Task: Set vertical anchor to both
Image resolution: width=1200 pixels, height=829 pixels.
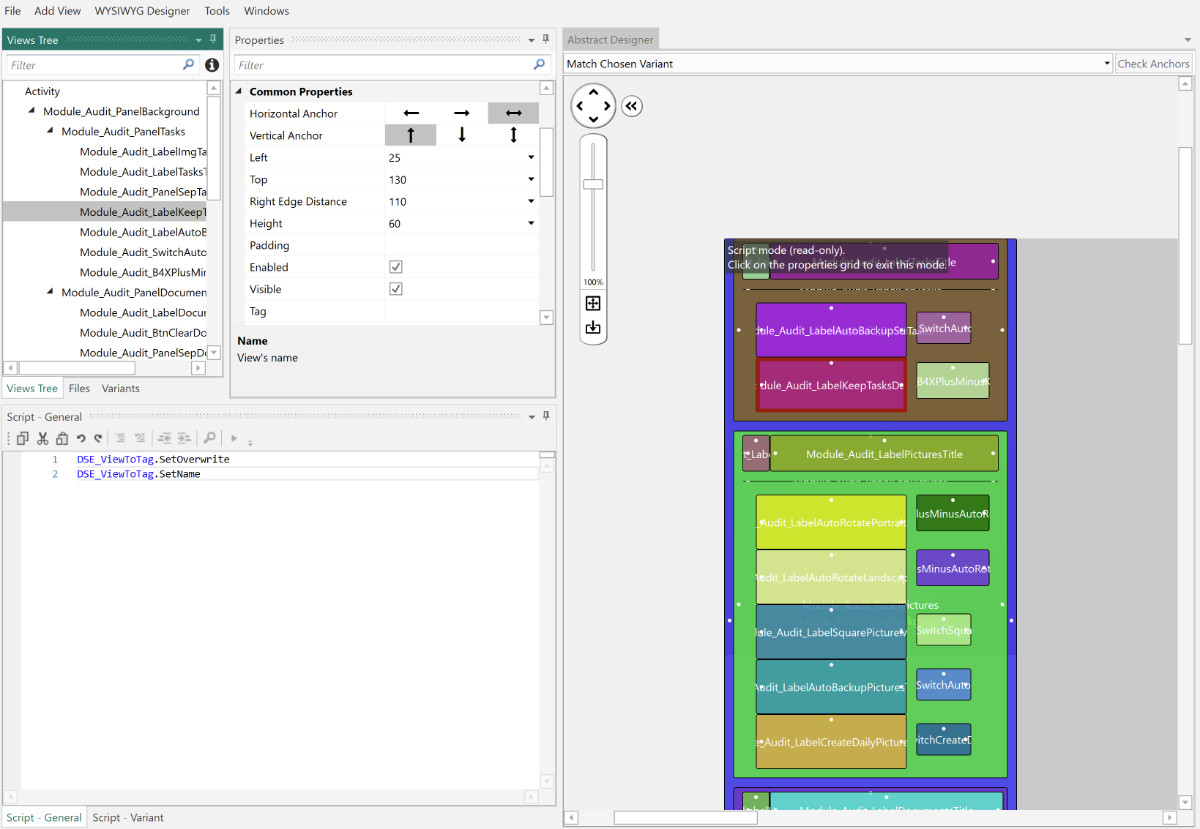Action: (x=513, y=135)
